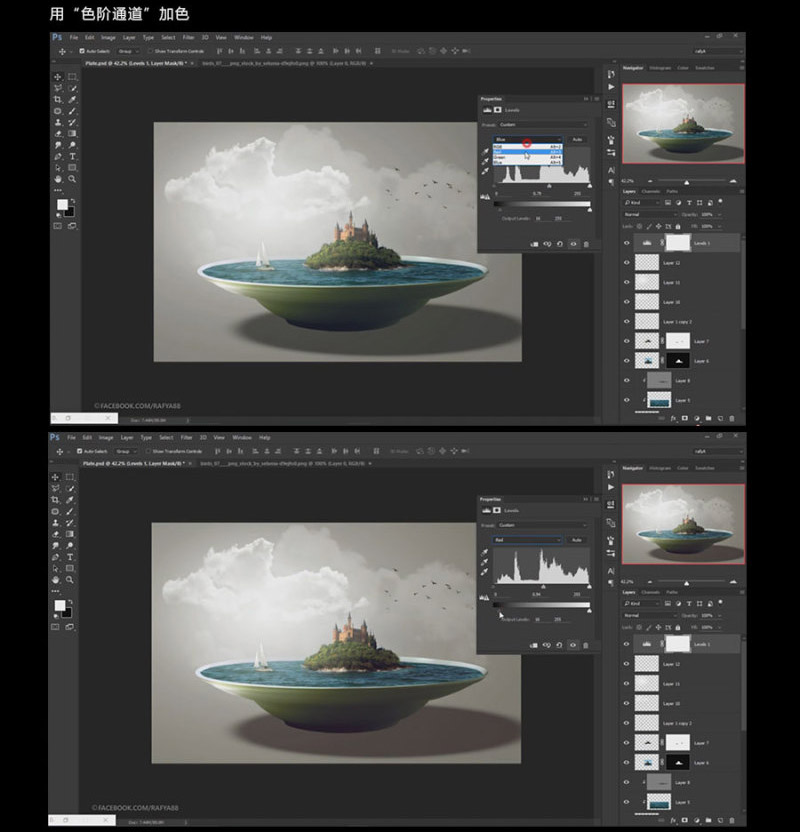Pick the white point eyedropper in bottom Properties panel

click(485, 572)
